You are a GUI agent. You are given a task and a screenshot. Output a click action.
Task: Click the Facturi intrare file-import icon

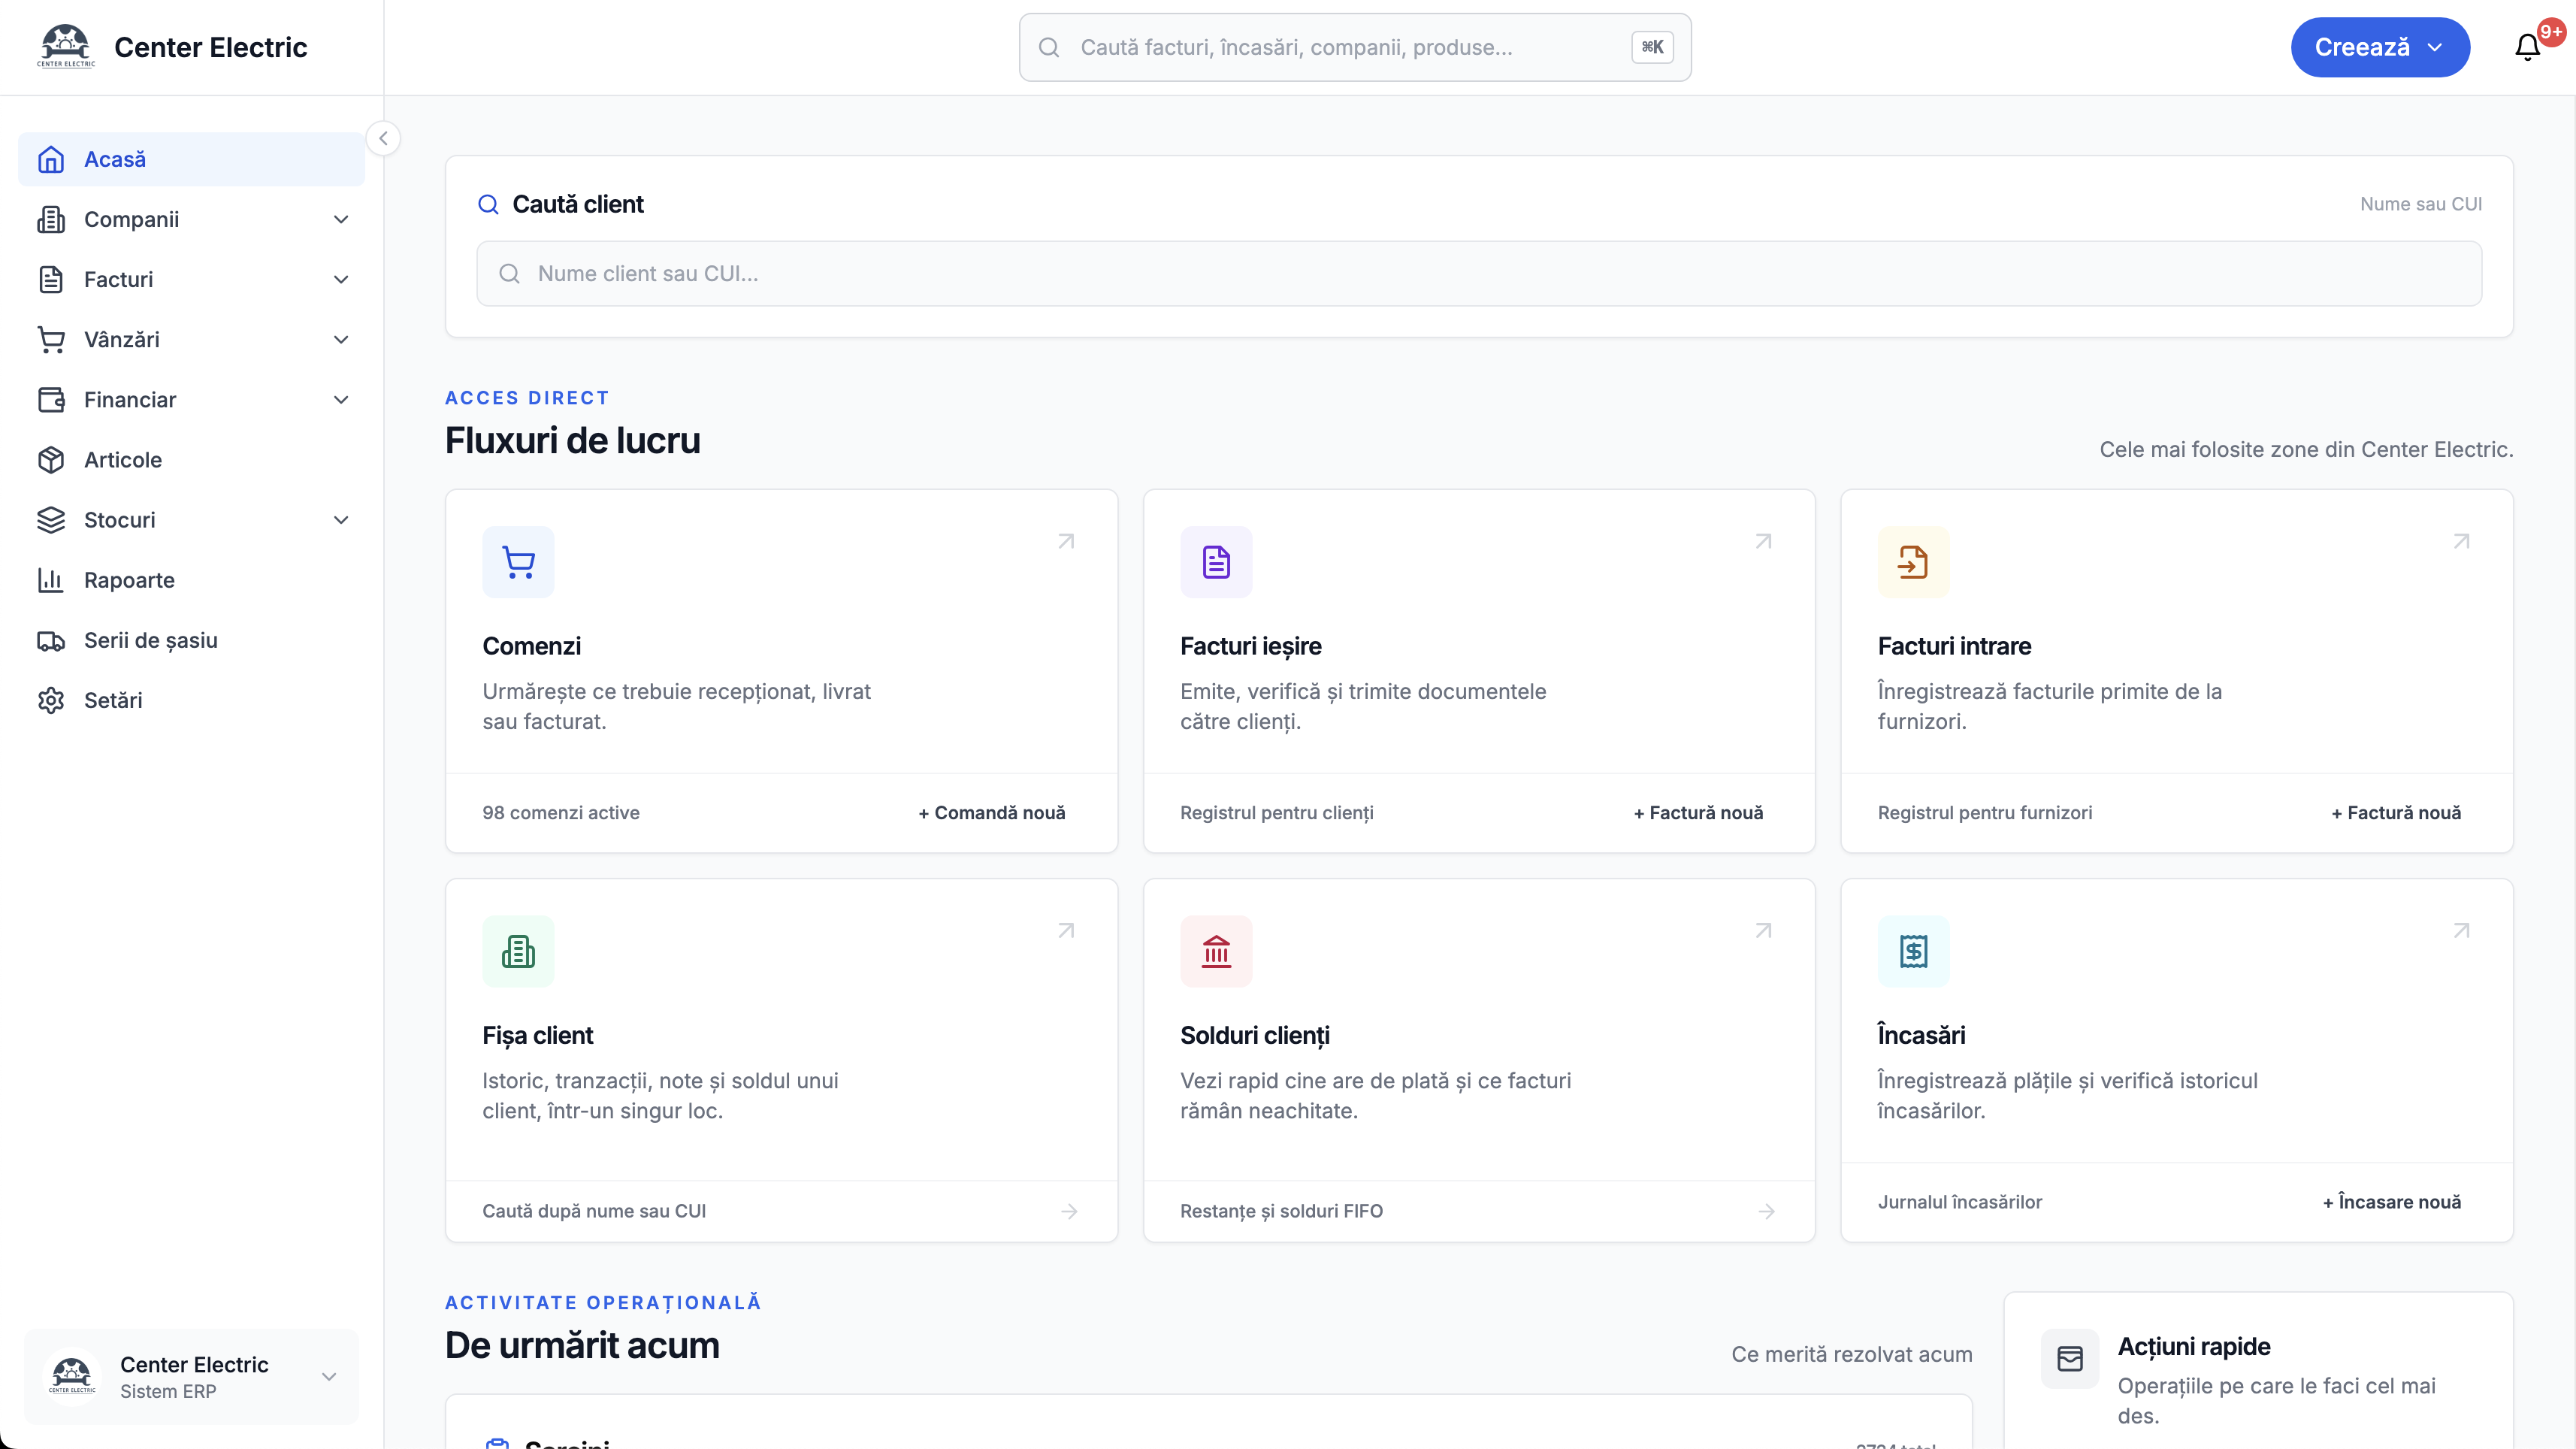pyautogui.click(x=1913, y=562)
